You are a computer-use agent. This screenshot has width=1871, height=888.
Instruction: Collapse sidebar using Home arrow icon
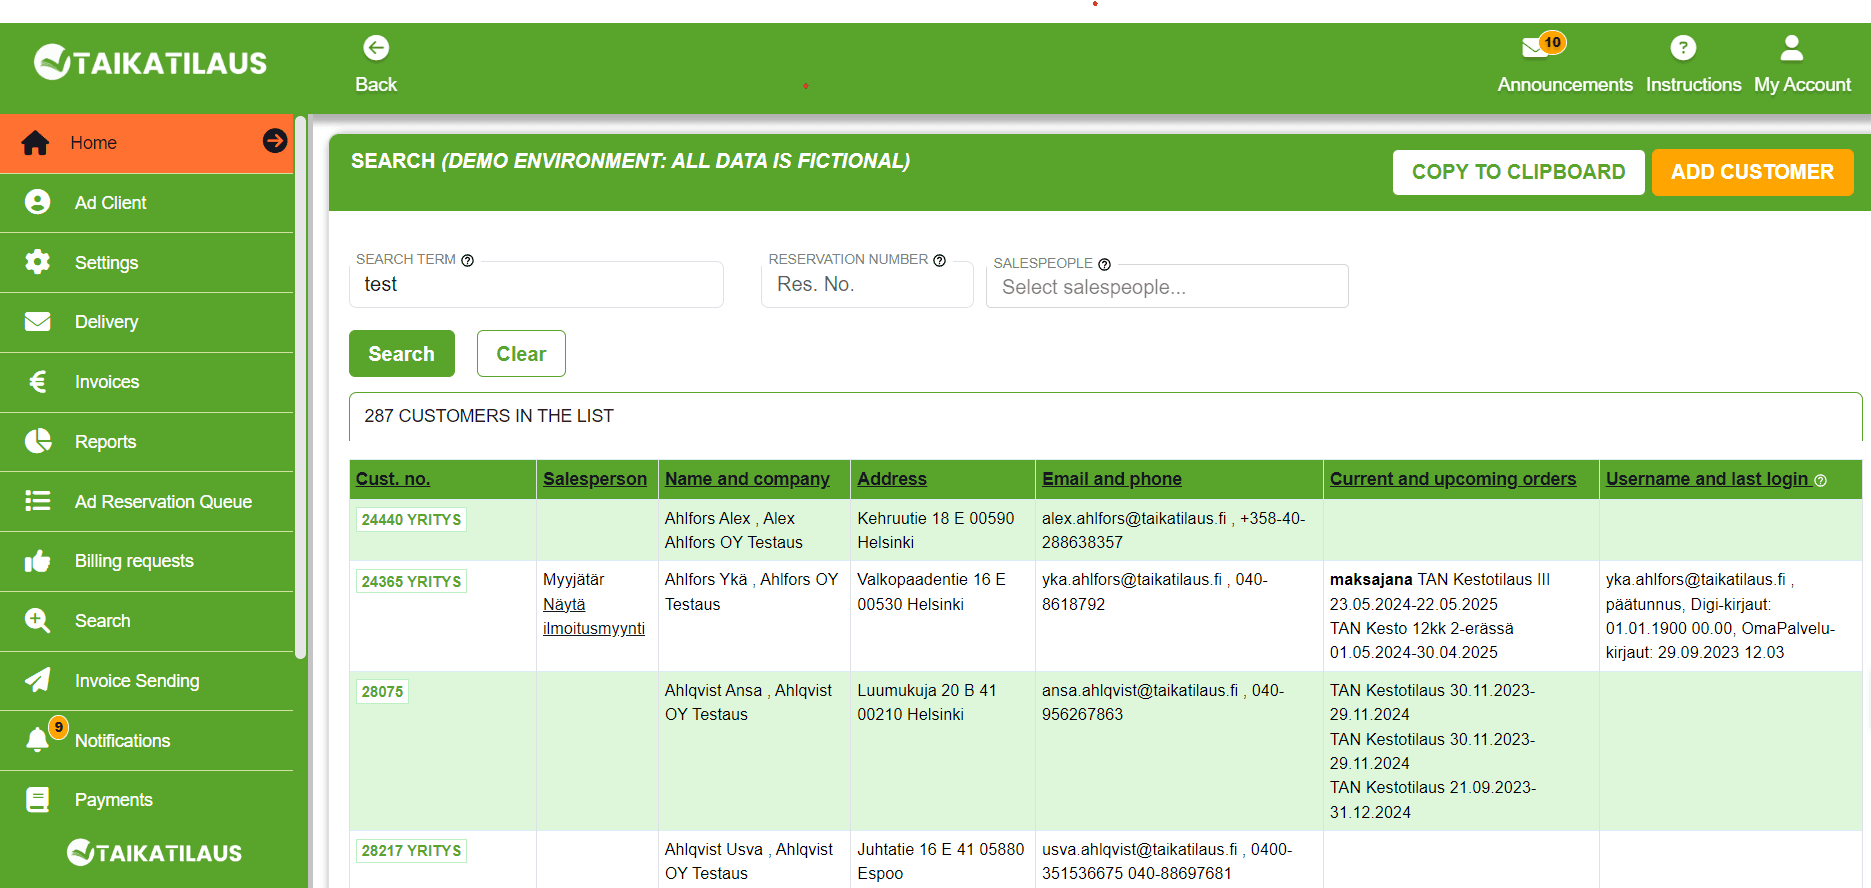275,141
